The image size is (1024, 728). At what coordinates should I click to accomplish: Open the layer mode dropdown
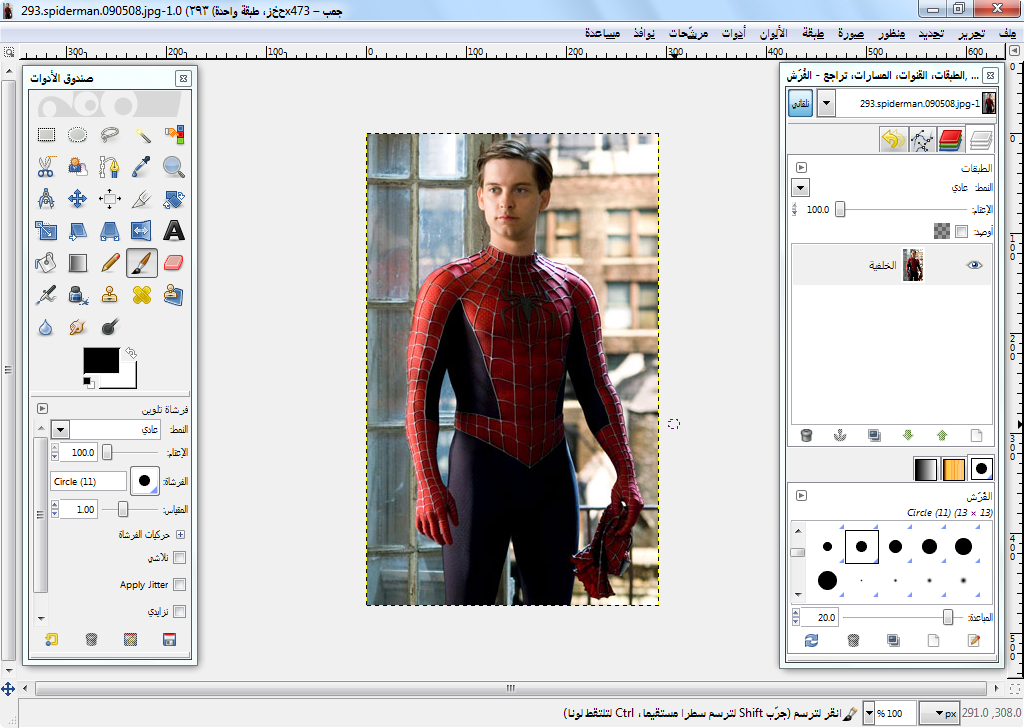(x=801, y=188)
